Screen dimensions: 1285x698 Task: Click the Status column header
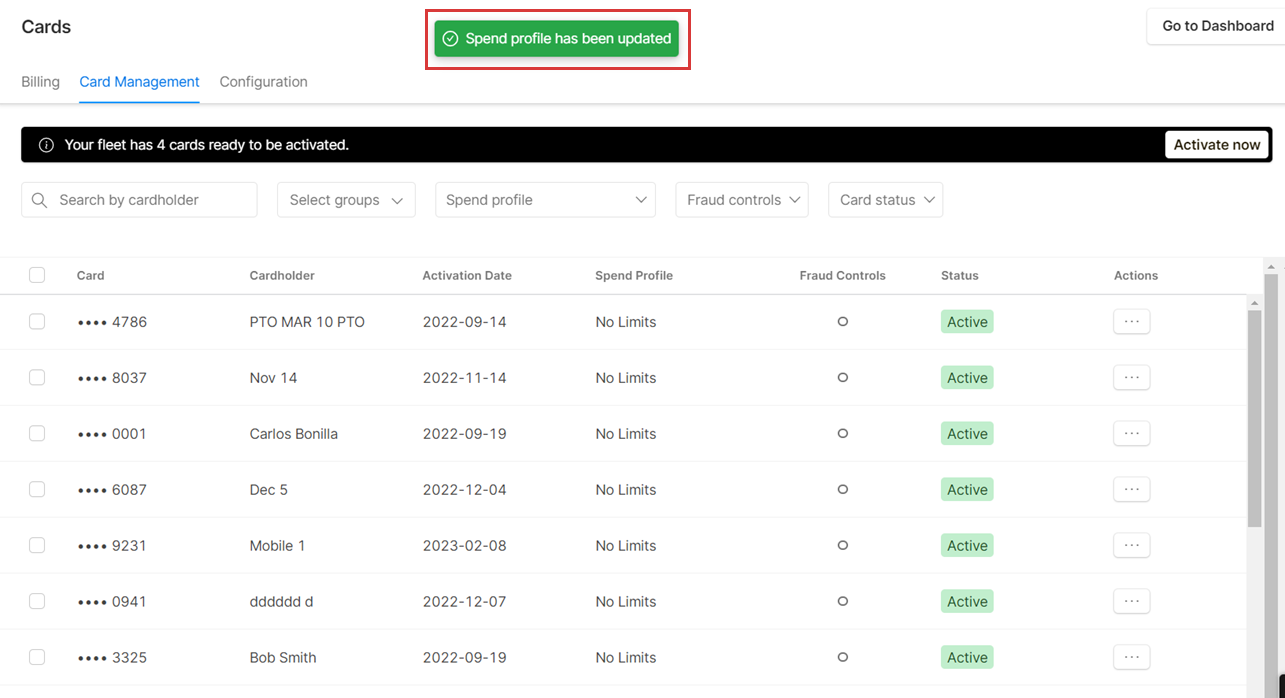(x=960, y=275)
